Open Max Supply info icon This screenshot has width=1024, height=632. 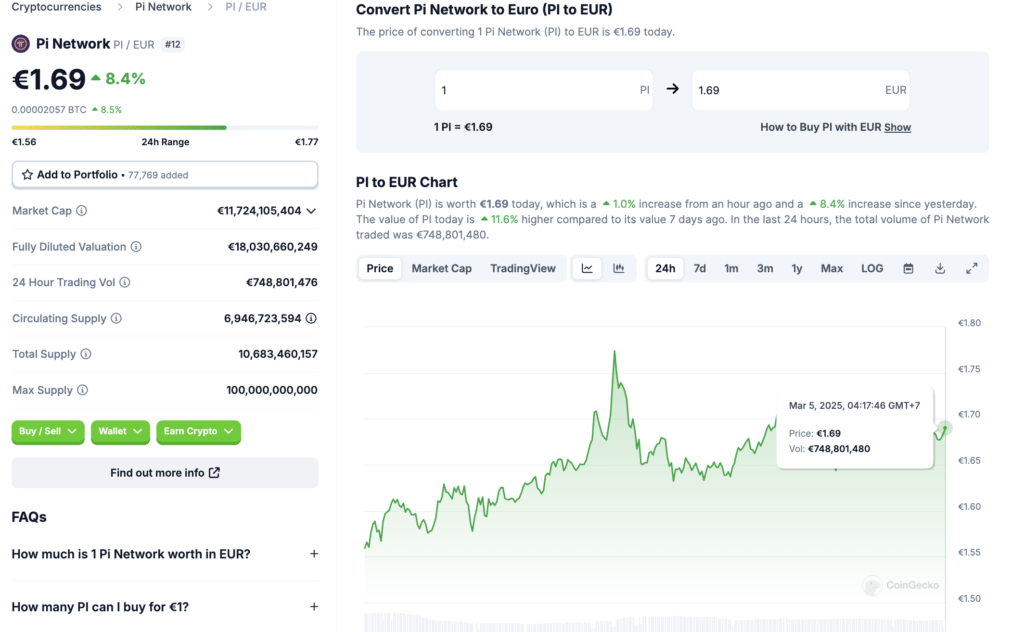pyautogui.click(x=82, y=390)
